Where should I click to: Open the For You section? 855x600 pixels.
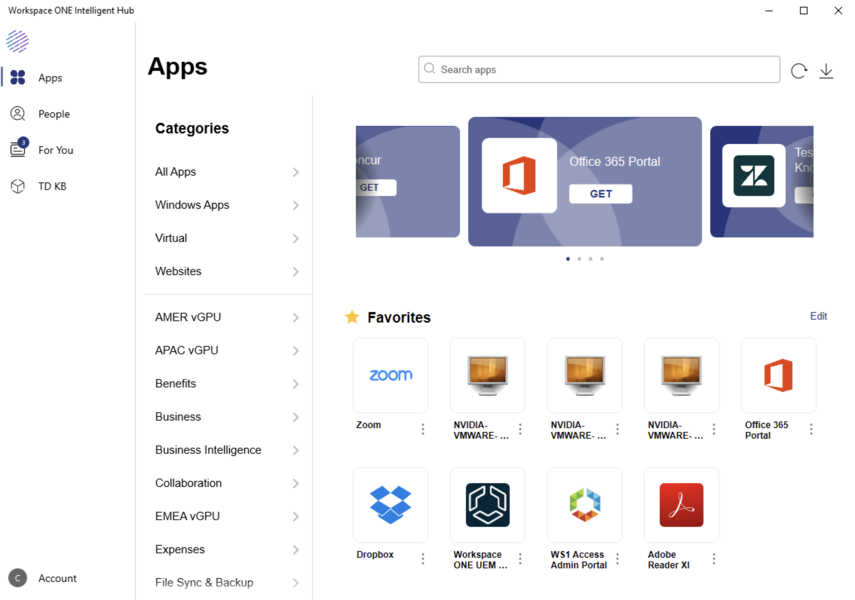(x=55, y=150)
